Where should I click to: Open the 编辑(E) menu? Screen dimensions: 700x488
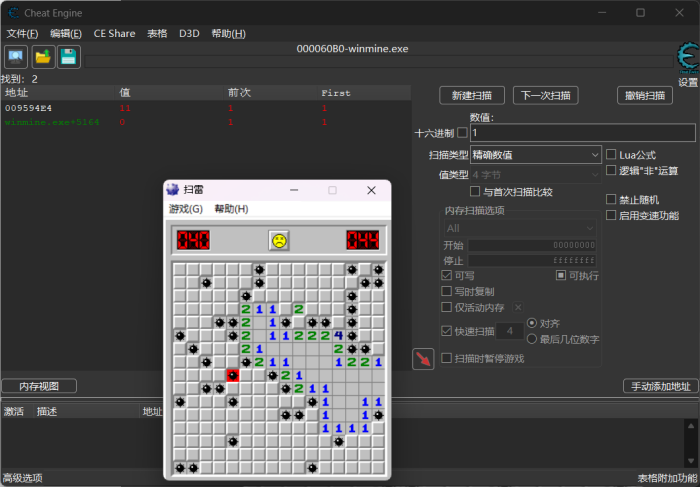(x=66, y=33)
